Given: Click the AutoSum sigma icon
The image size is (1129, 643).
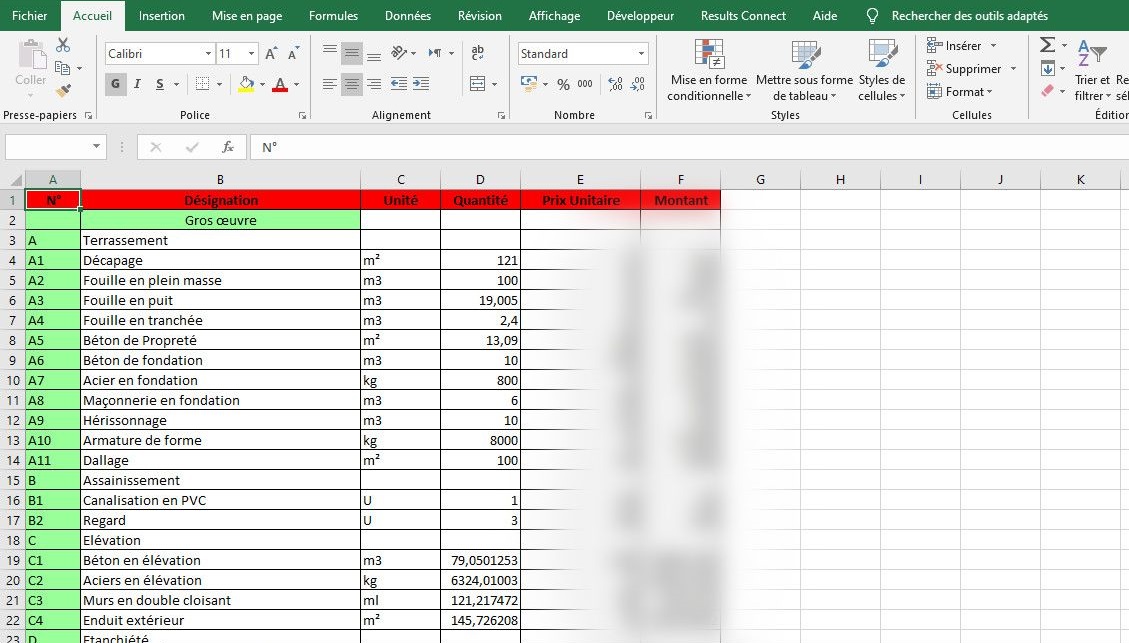Looking at the screenshot, I should (1048, 45).
